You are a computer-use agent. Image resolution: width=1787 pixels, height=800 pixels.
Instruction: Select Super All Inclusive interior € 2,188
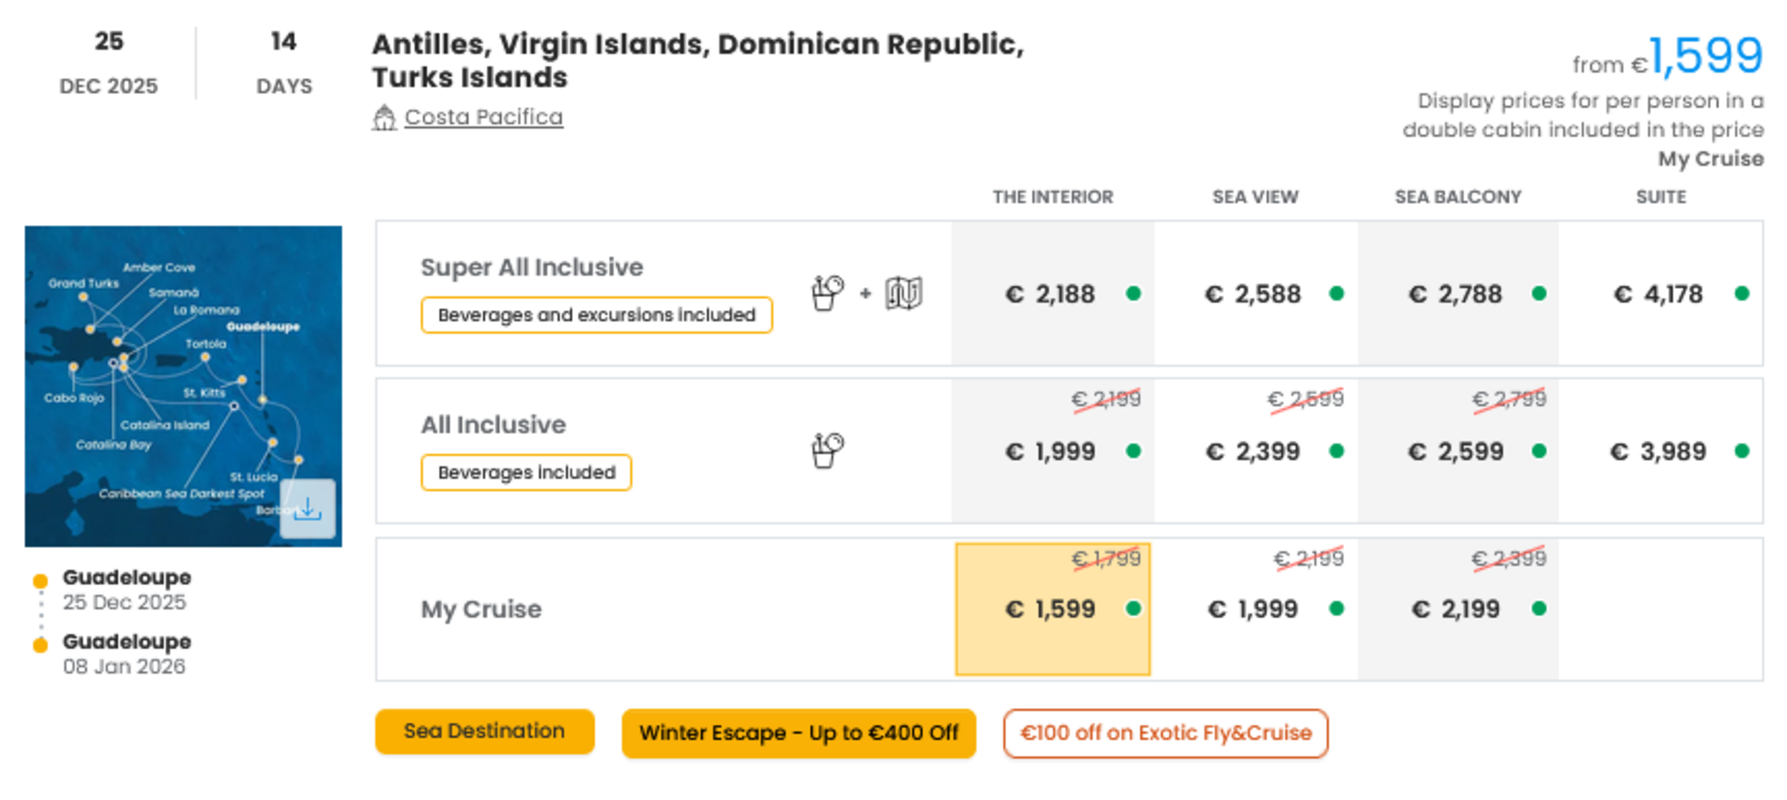pos(1053,294)
